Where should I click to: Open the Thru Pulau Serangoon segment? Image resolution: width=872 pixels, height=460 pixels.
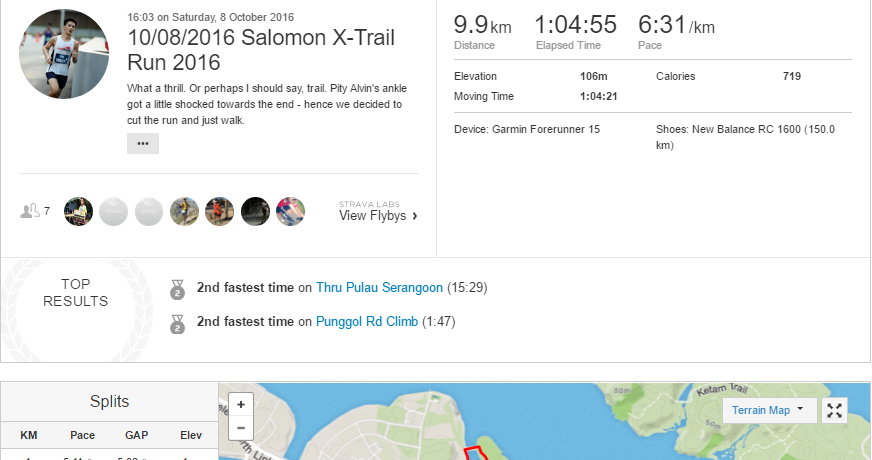point(379,288)
